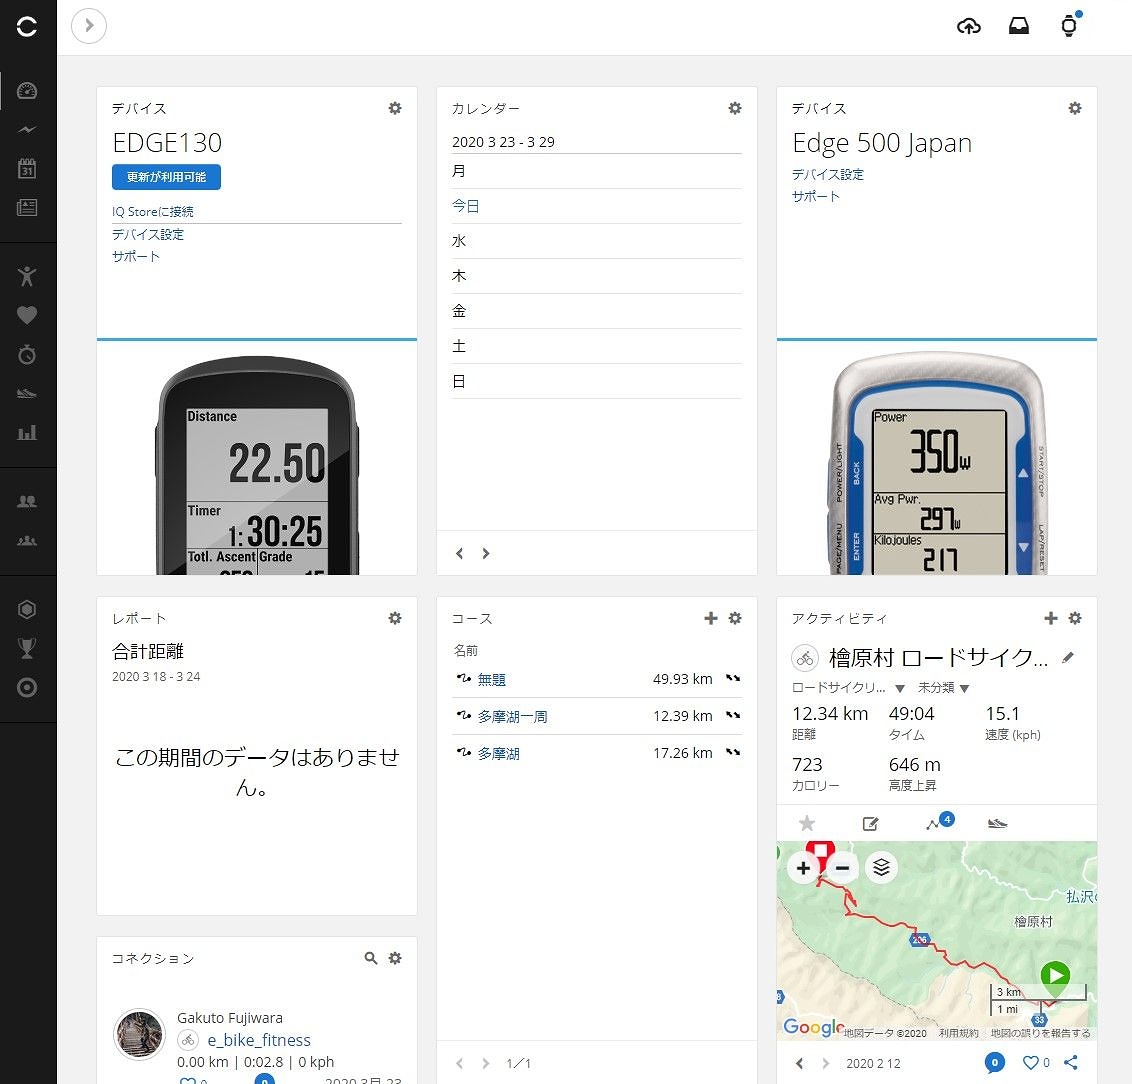Open the 未分類 event type dropdown
This screenshot has height=1084, width=1132.
click(x=944, y=688)
